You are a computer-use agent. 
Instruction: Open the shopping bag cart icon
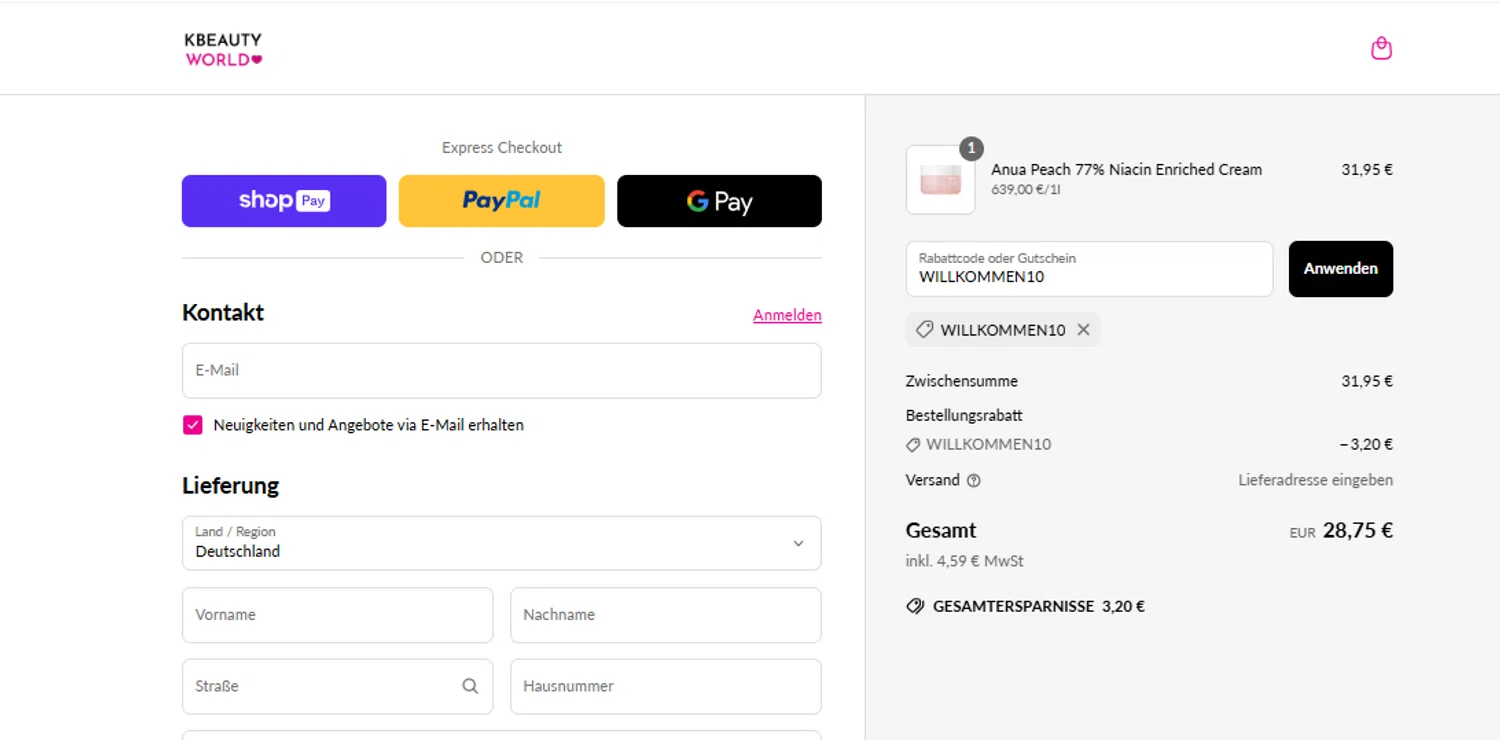[x=1381, y=48]
